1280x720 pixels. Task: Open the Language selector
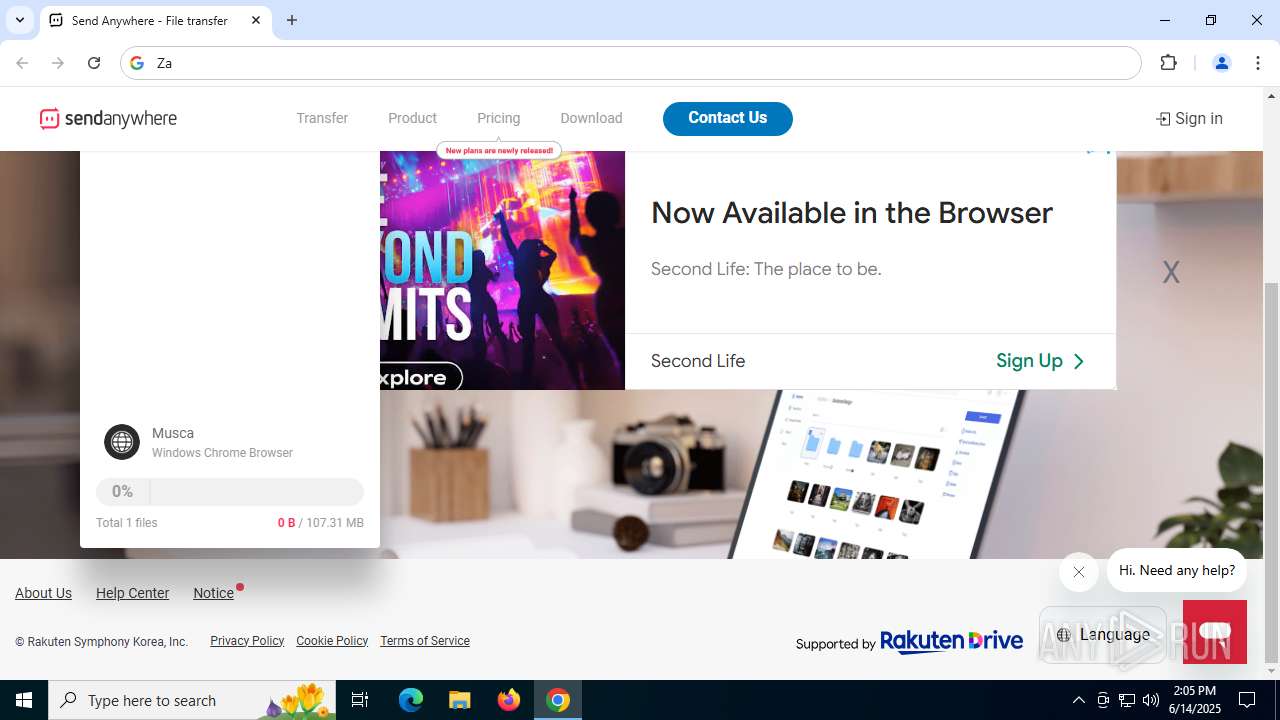click(x=1103, y=634)
